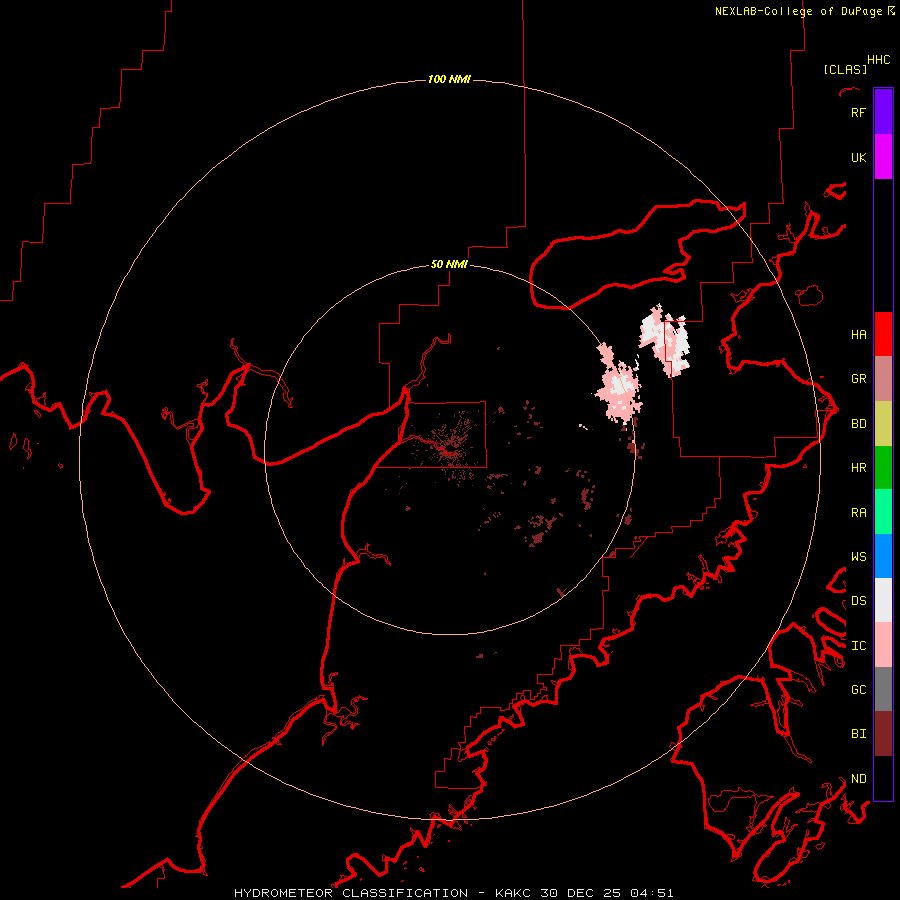Click the RA legend label
Image resolution: width=900 pixels, height=900 pixels.
point(858,512)
